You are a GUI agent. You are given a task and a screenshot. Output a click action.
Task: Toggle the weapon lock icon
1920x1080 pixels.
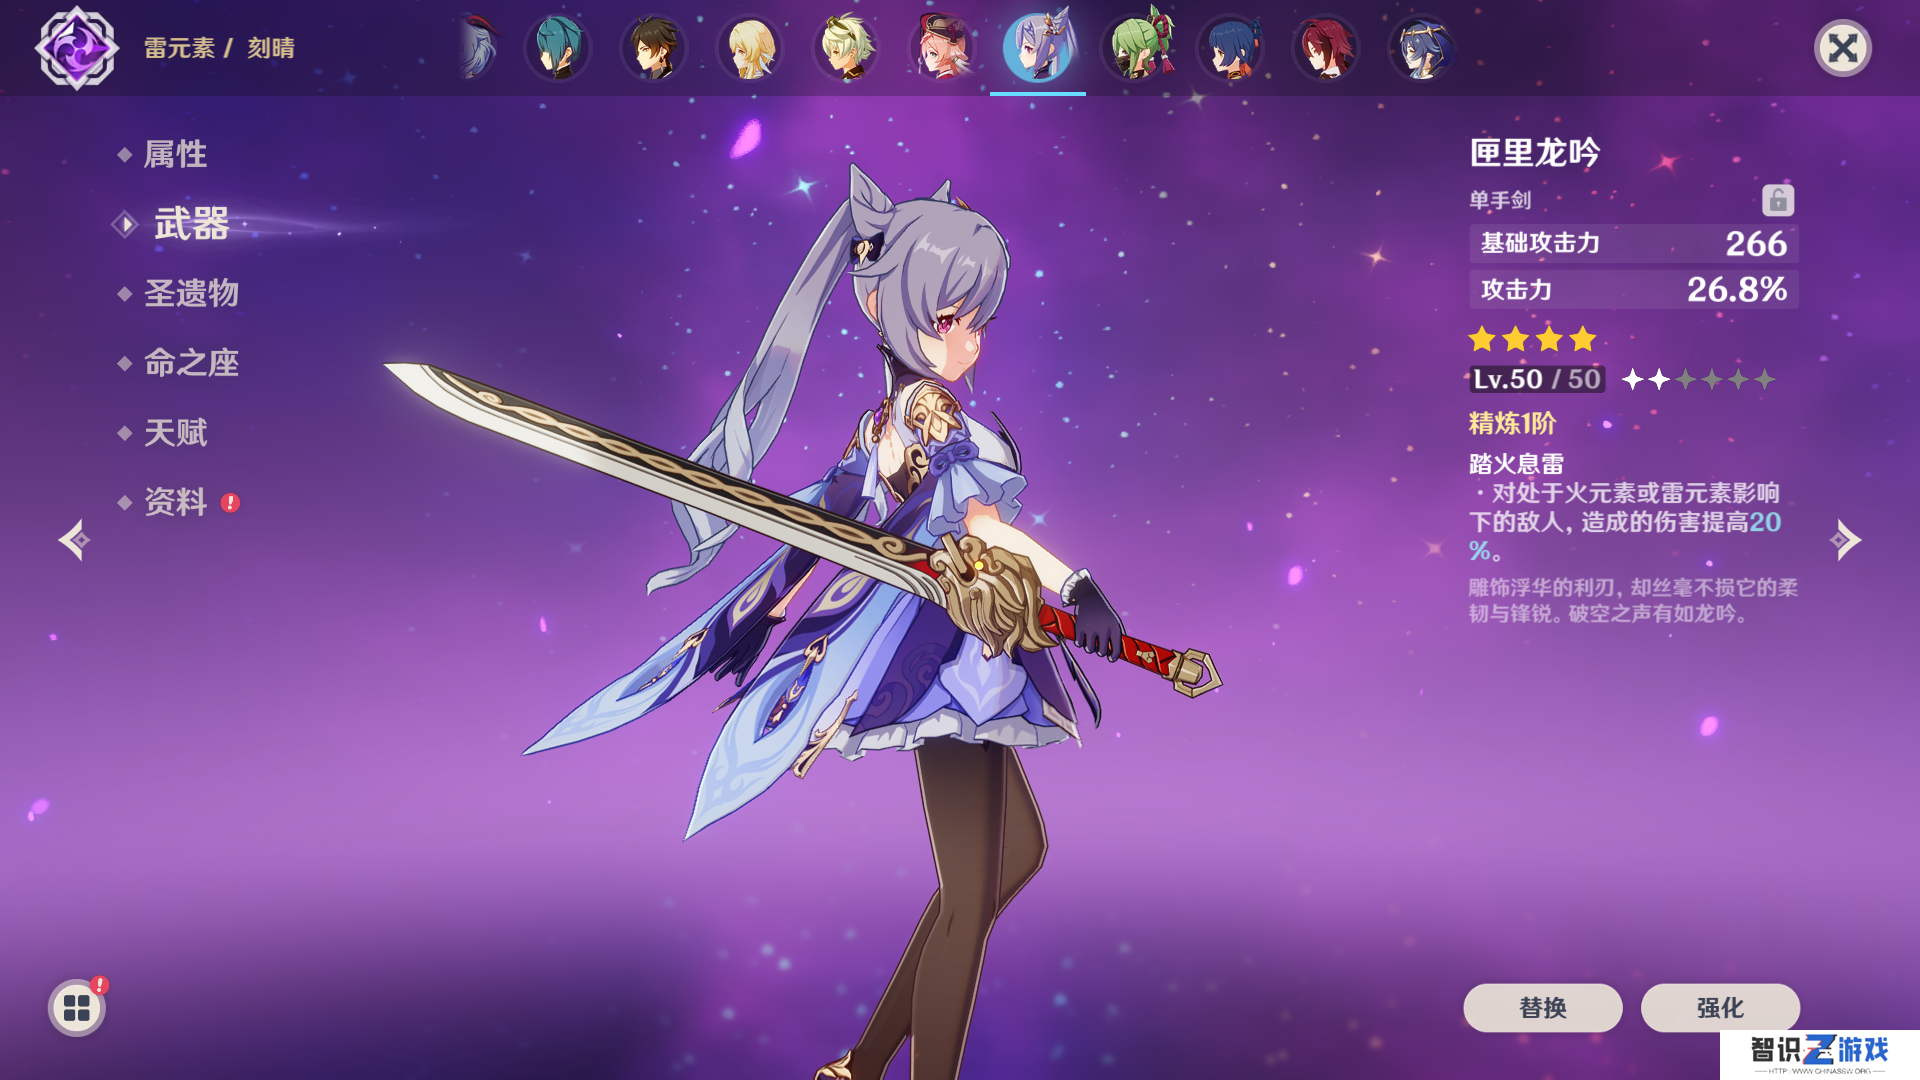1777,200
